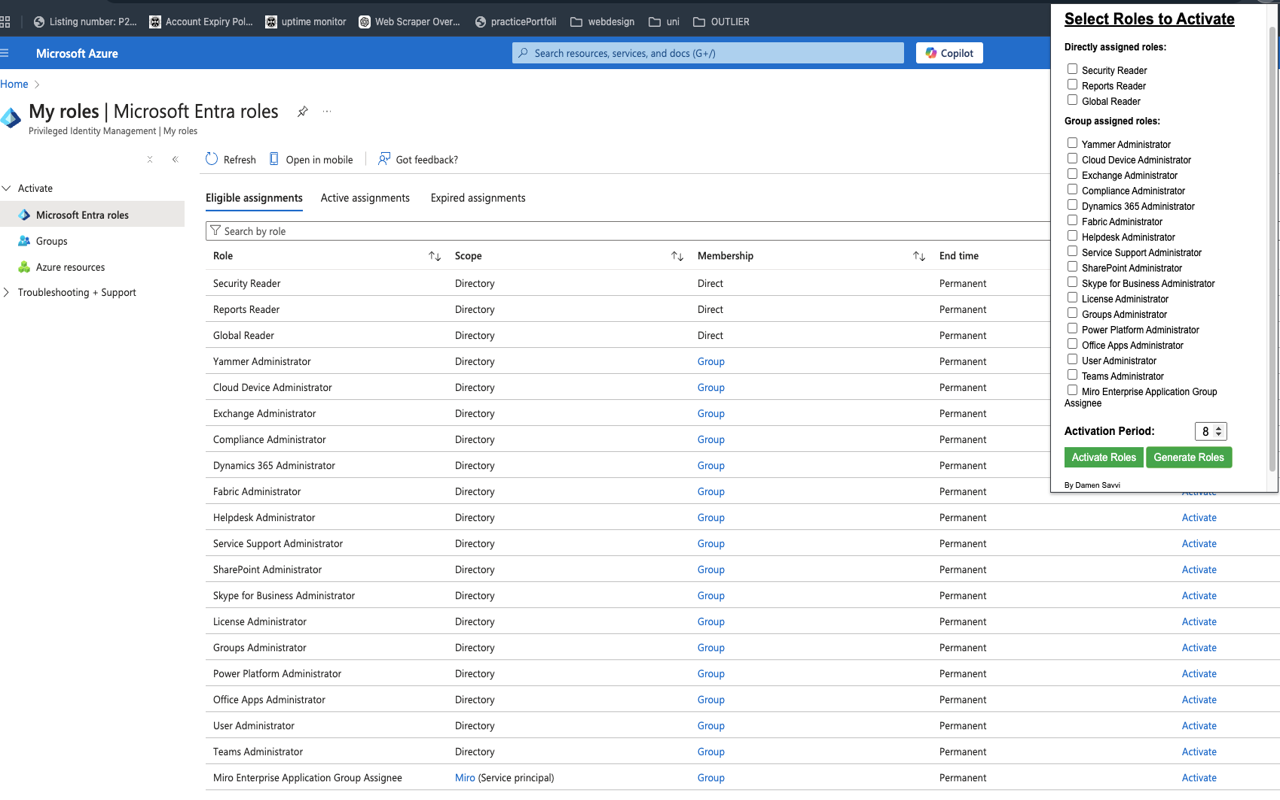
Task: Activate the Miro Enterprise Application Group Assignee
Action: 1199,777
